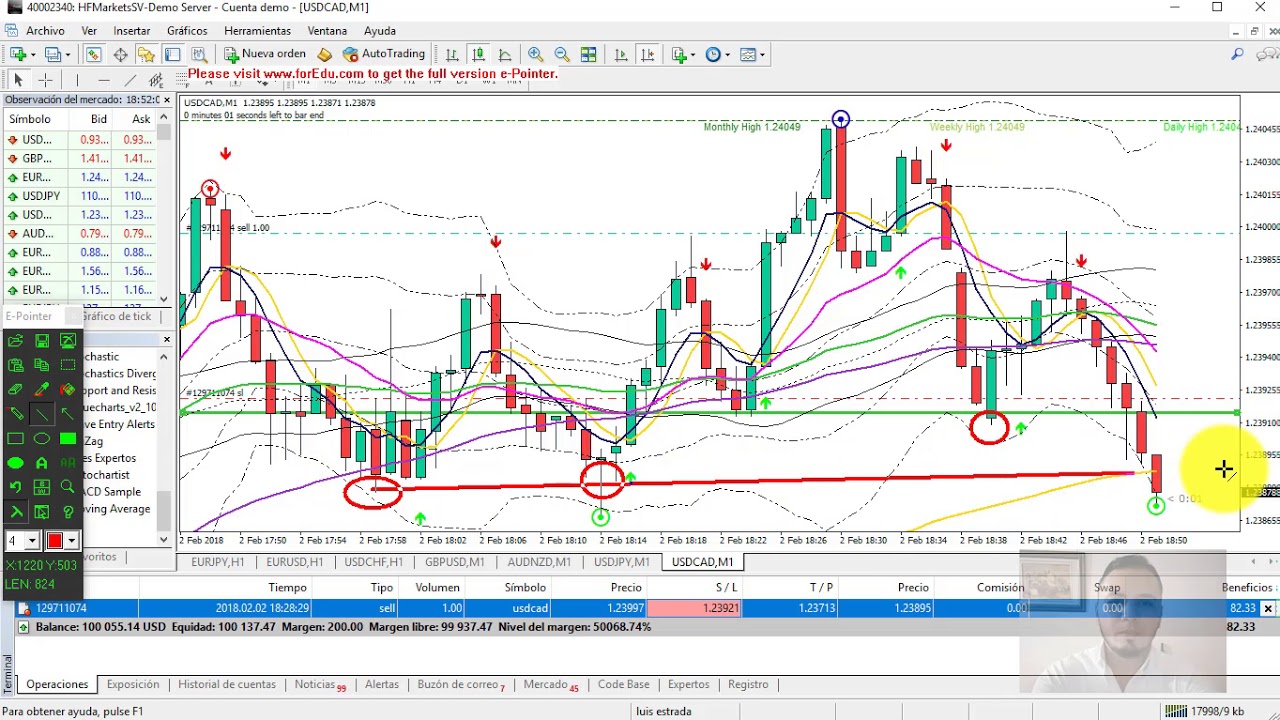
Task: Open the Noticias terminal tab
Action: (320, 685)
